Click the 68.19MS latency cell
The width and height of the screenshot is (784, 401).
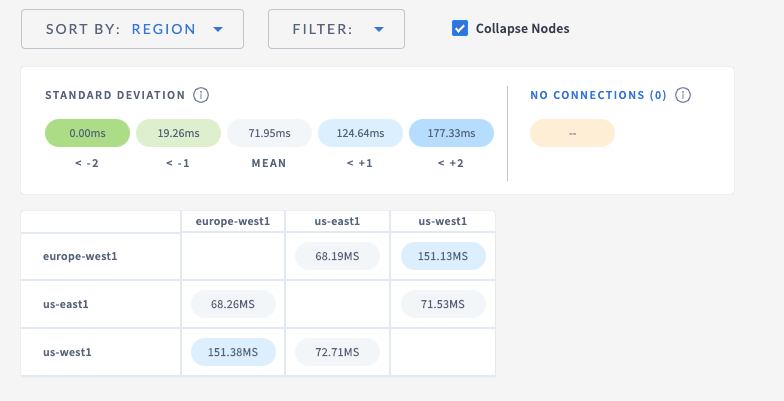[x=338, y=256]
